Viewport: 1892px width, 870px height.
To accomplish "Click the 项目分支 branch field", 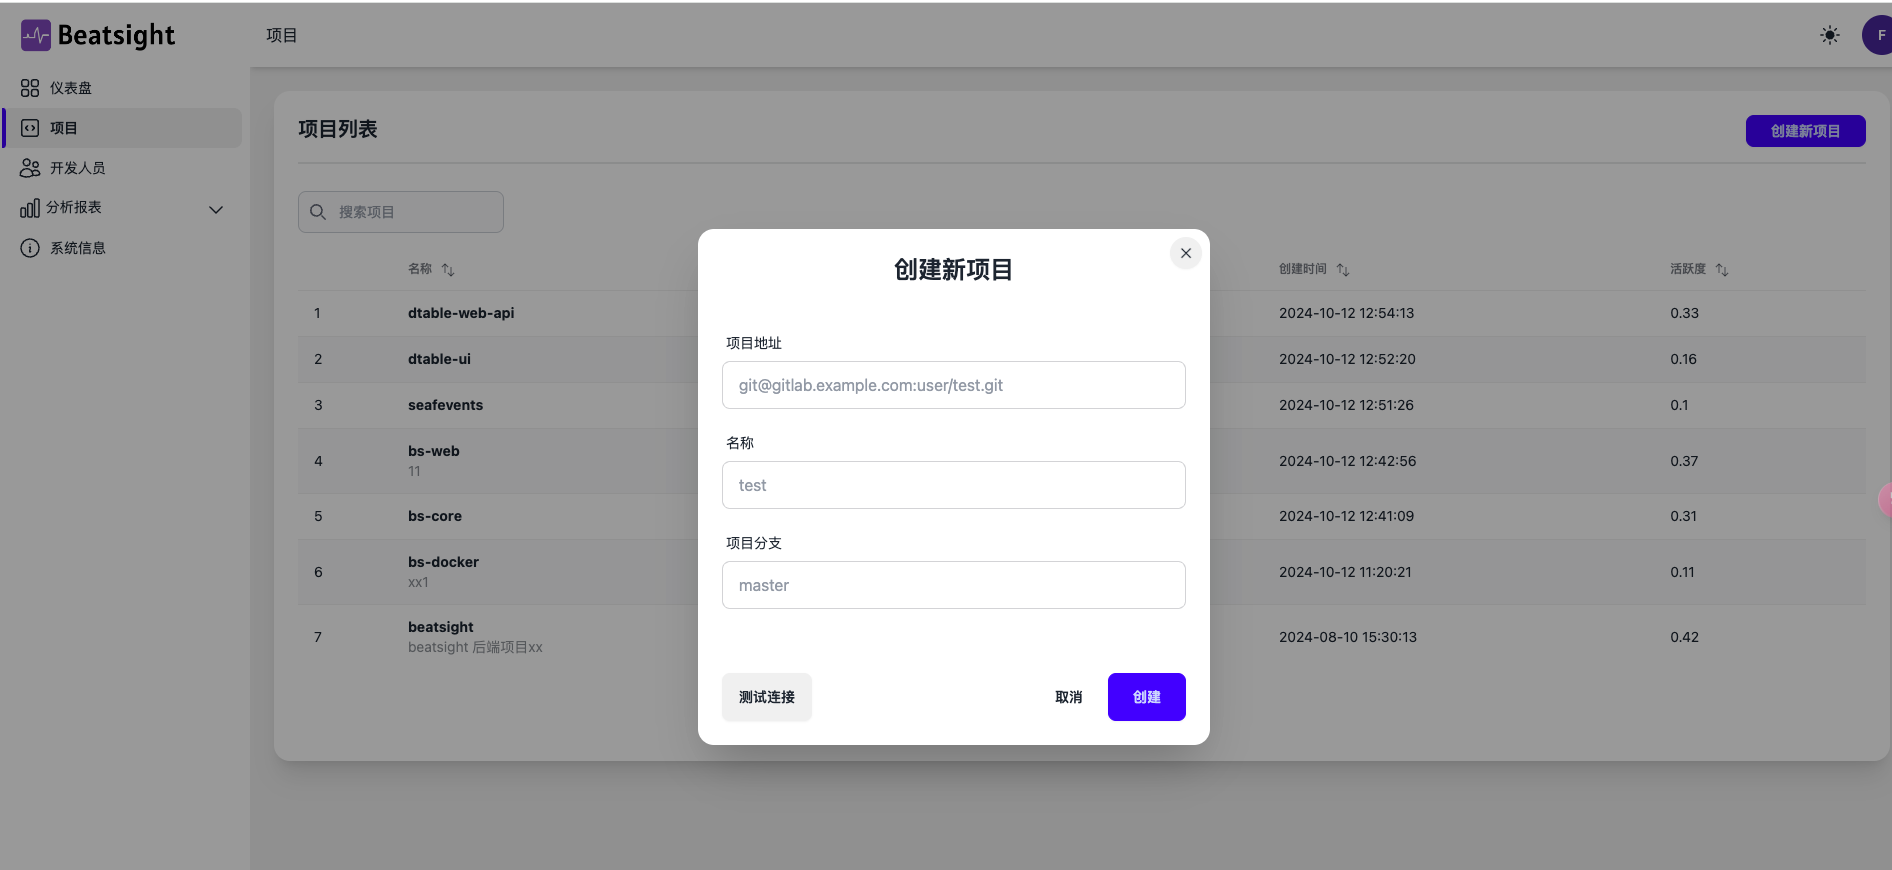I will [953, 585].
